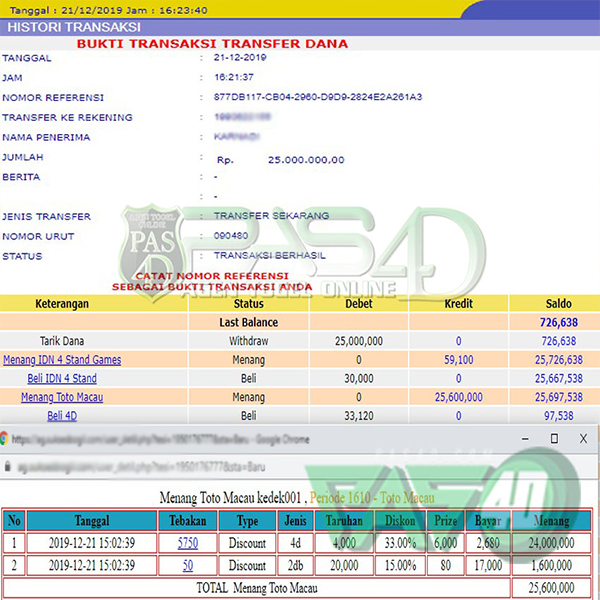Click Last Balance value 726,638

pos(559,323)
